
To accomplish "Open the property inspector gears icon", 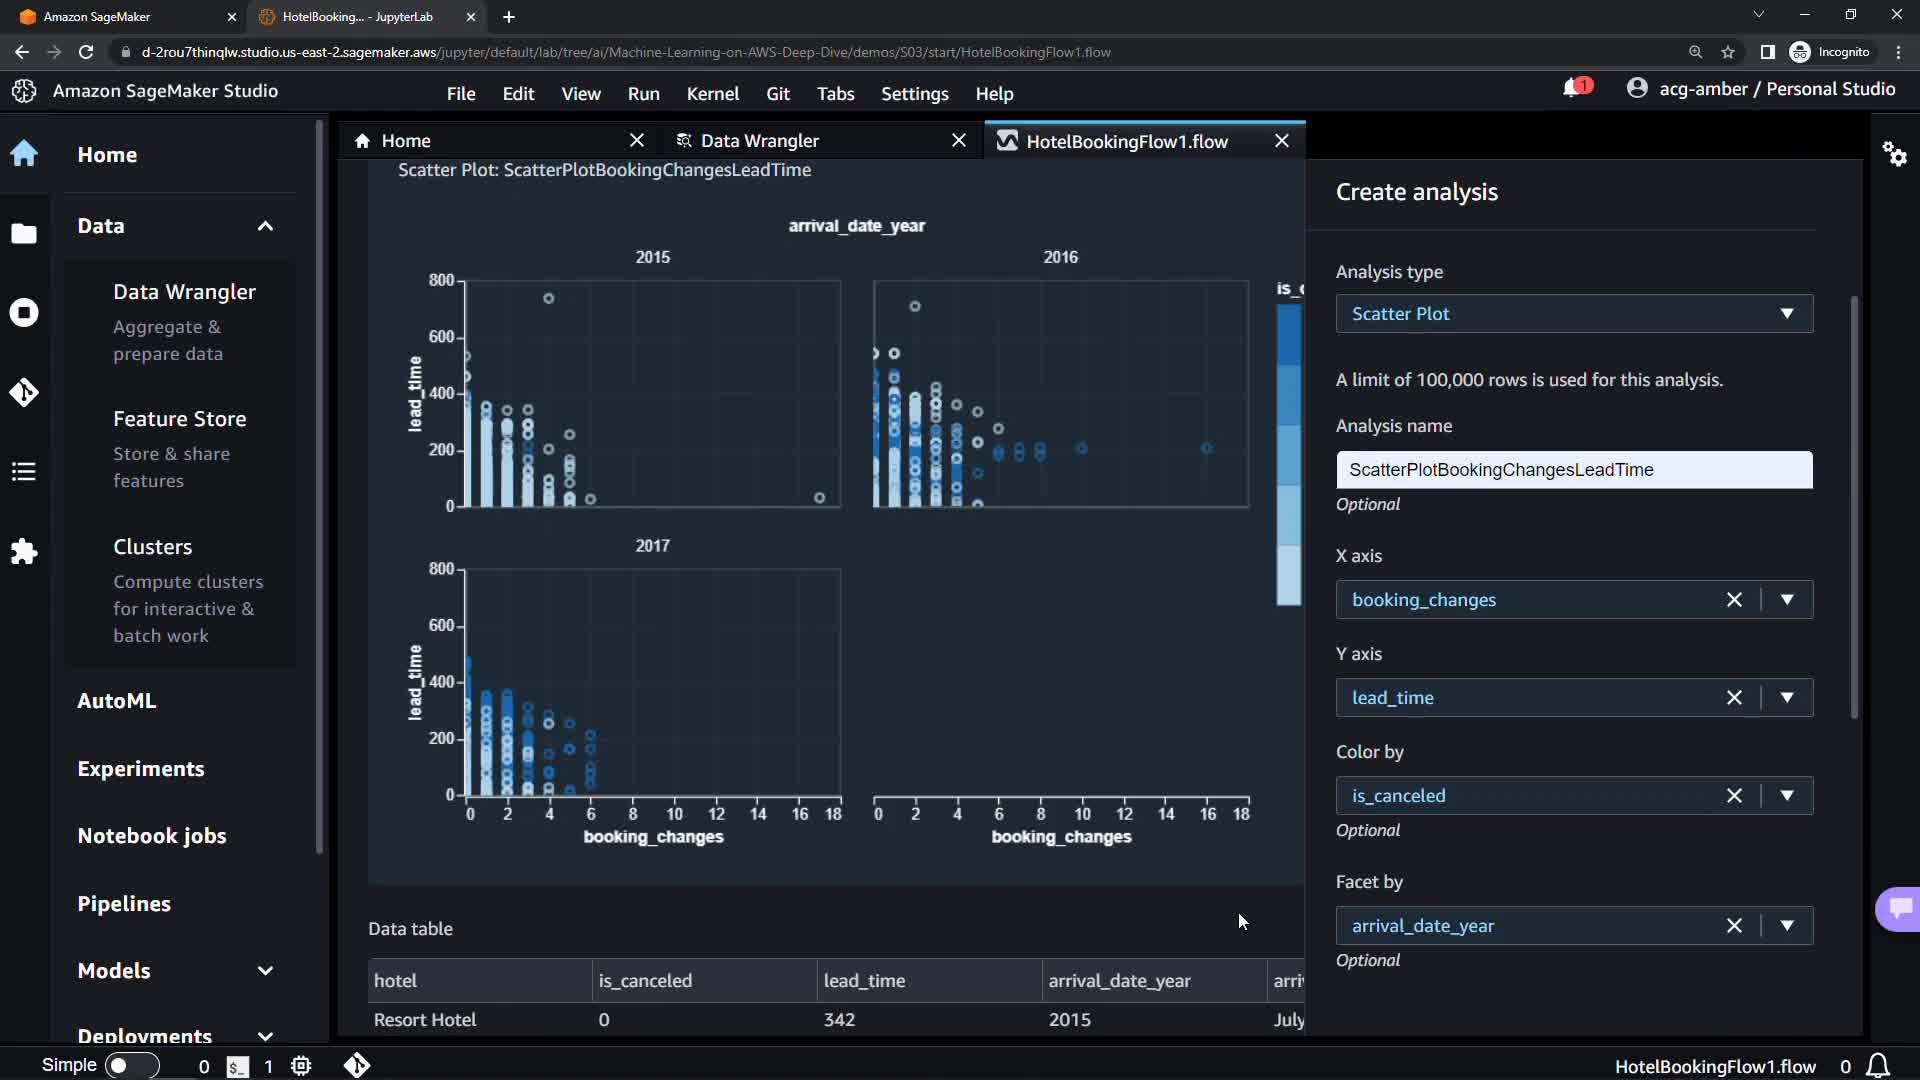I will click(x=1894, y=154).
